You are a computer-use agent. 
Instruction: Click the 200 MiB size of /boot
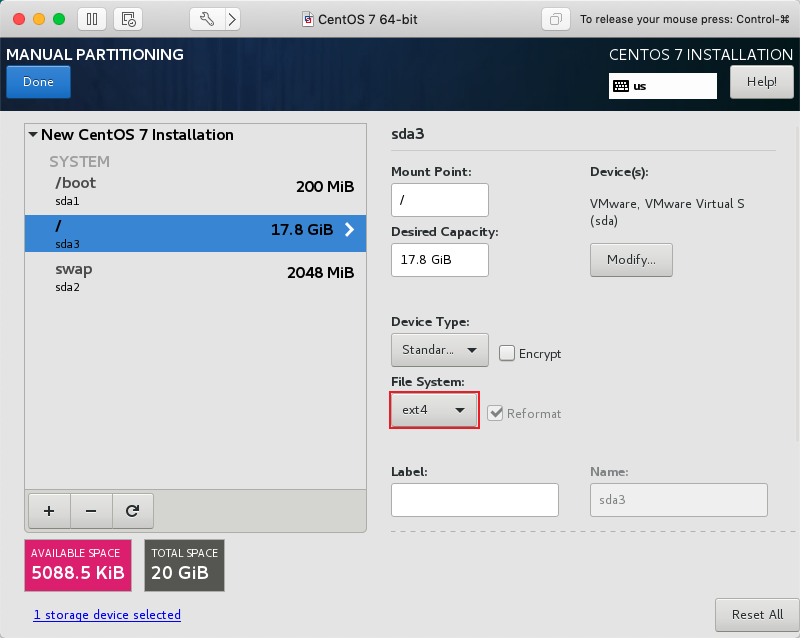tap(325, 187)
